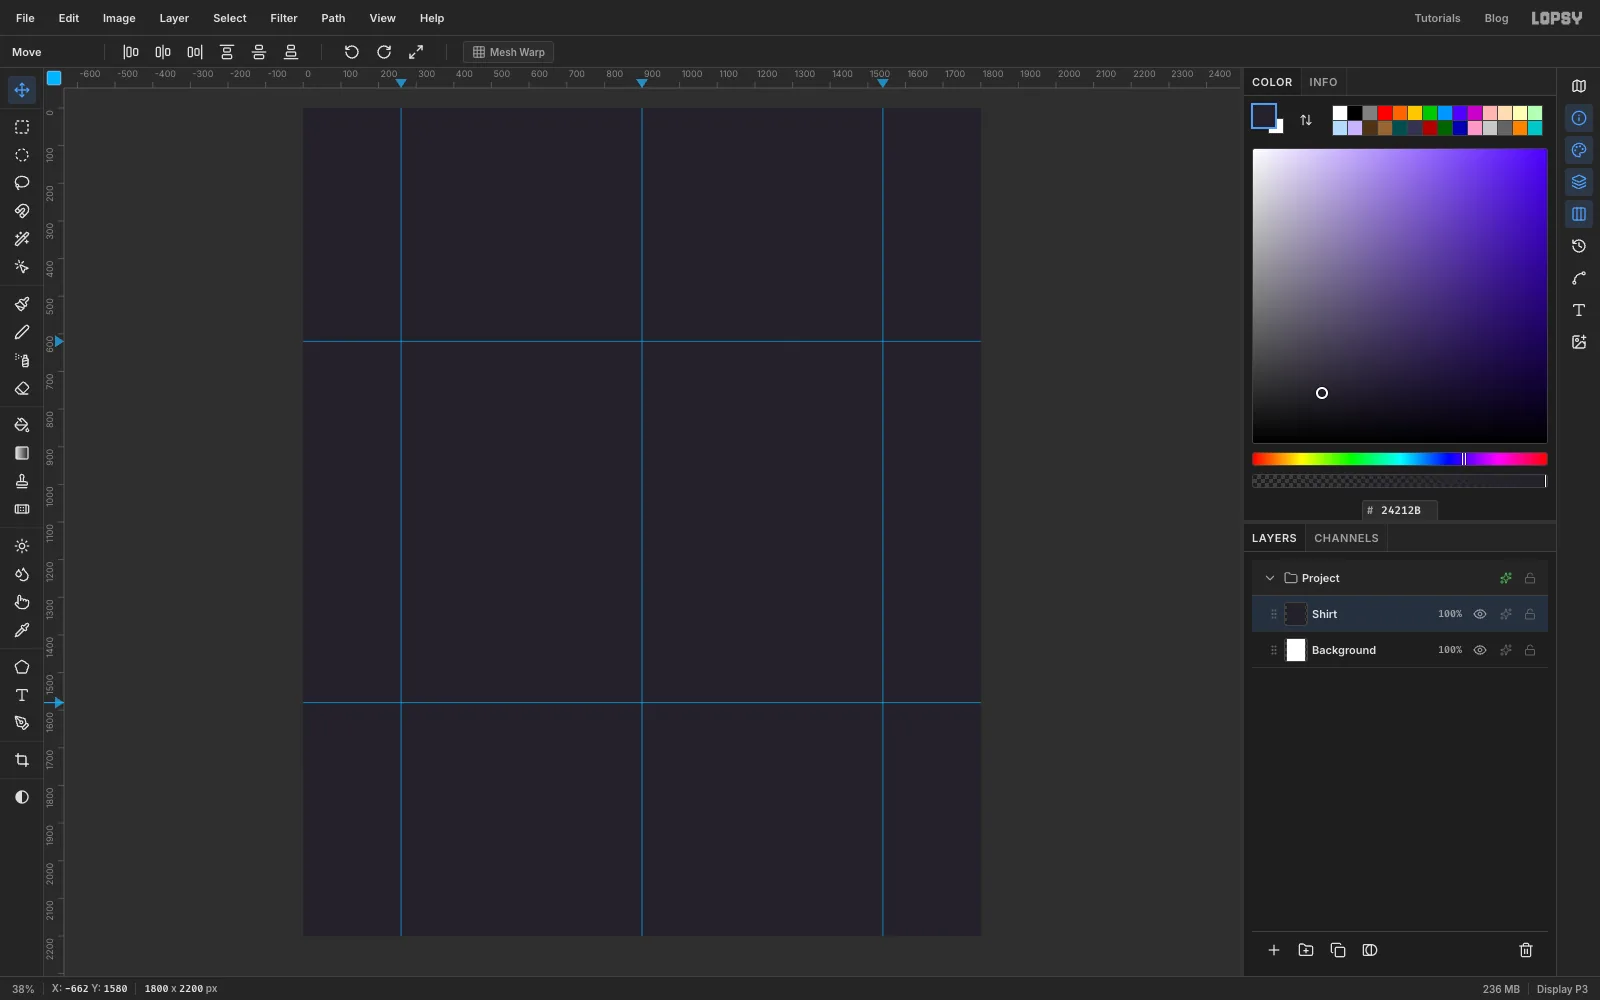Viewport: 1600px width, 1000px height.
Task: Select the Crop tool
Action: 21,761
